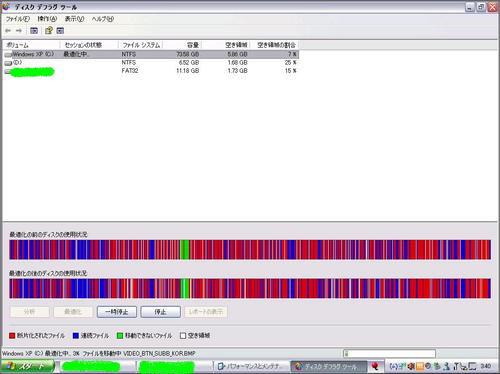Viewport: 500px width, 374px height.
Task: Select the Windows XP (C:) volume name
Action: coord(33,54)
